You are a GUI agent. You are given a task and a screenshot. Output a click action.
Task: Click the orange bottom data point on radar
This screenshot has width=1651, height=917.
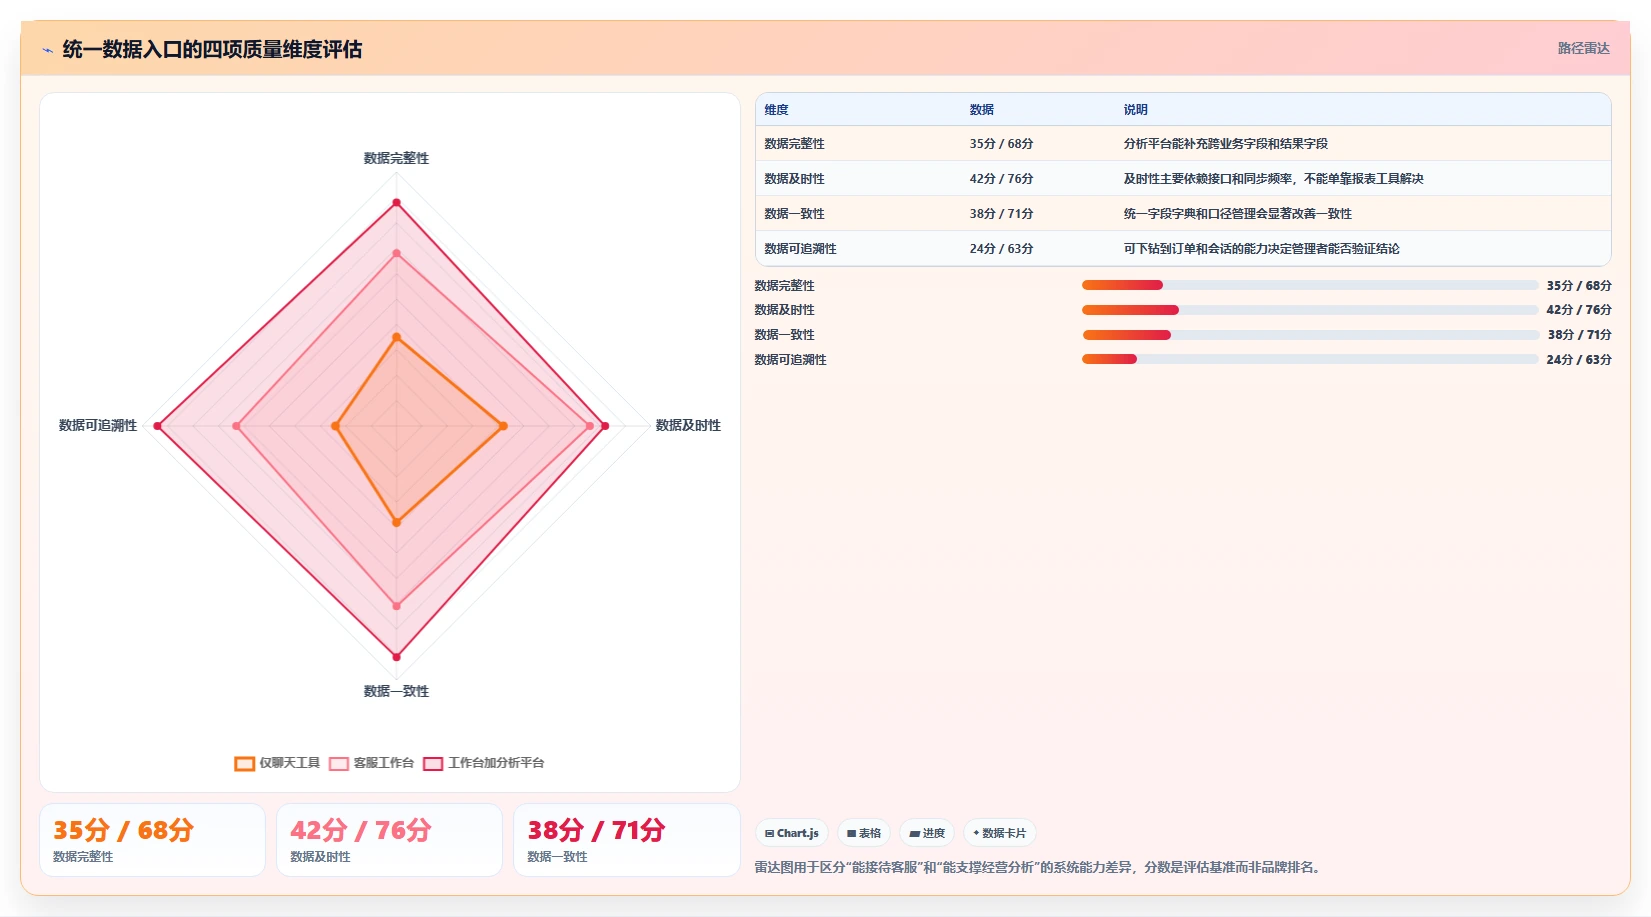pyautogui.click(x=396, y=522)
